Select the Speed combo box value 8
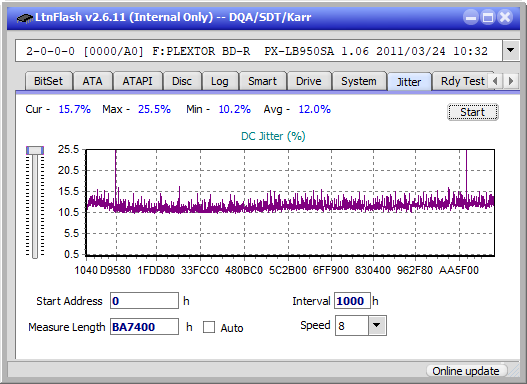 [352, 325]
